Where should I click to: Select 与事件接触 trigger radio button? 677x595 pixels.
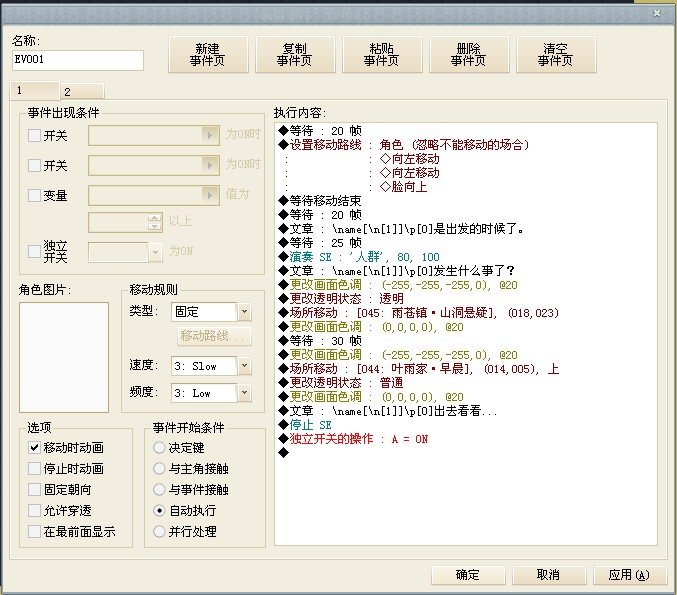click(x=159, y=489)
